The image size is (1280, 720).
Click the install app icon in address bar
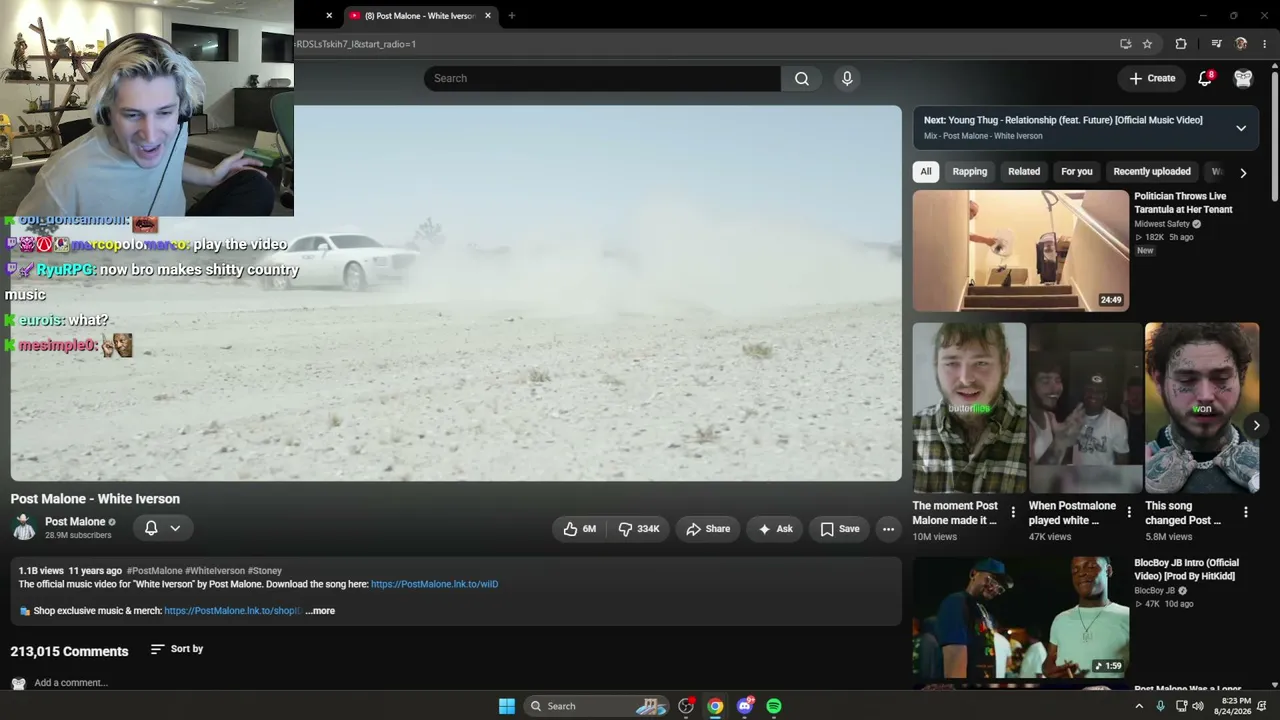pyautogui.click(x=1126, y=44)
